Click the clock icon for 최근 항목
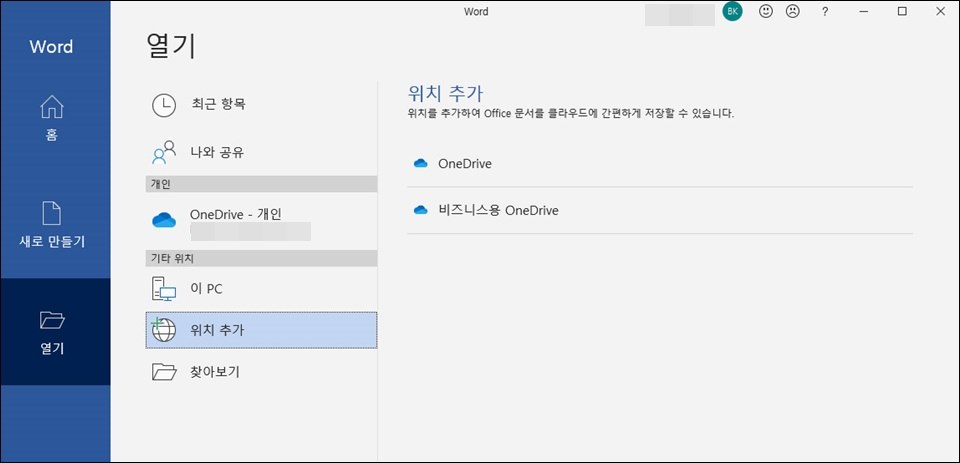The width and height of the screenshot is (960, 463). (163, 105)
